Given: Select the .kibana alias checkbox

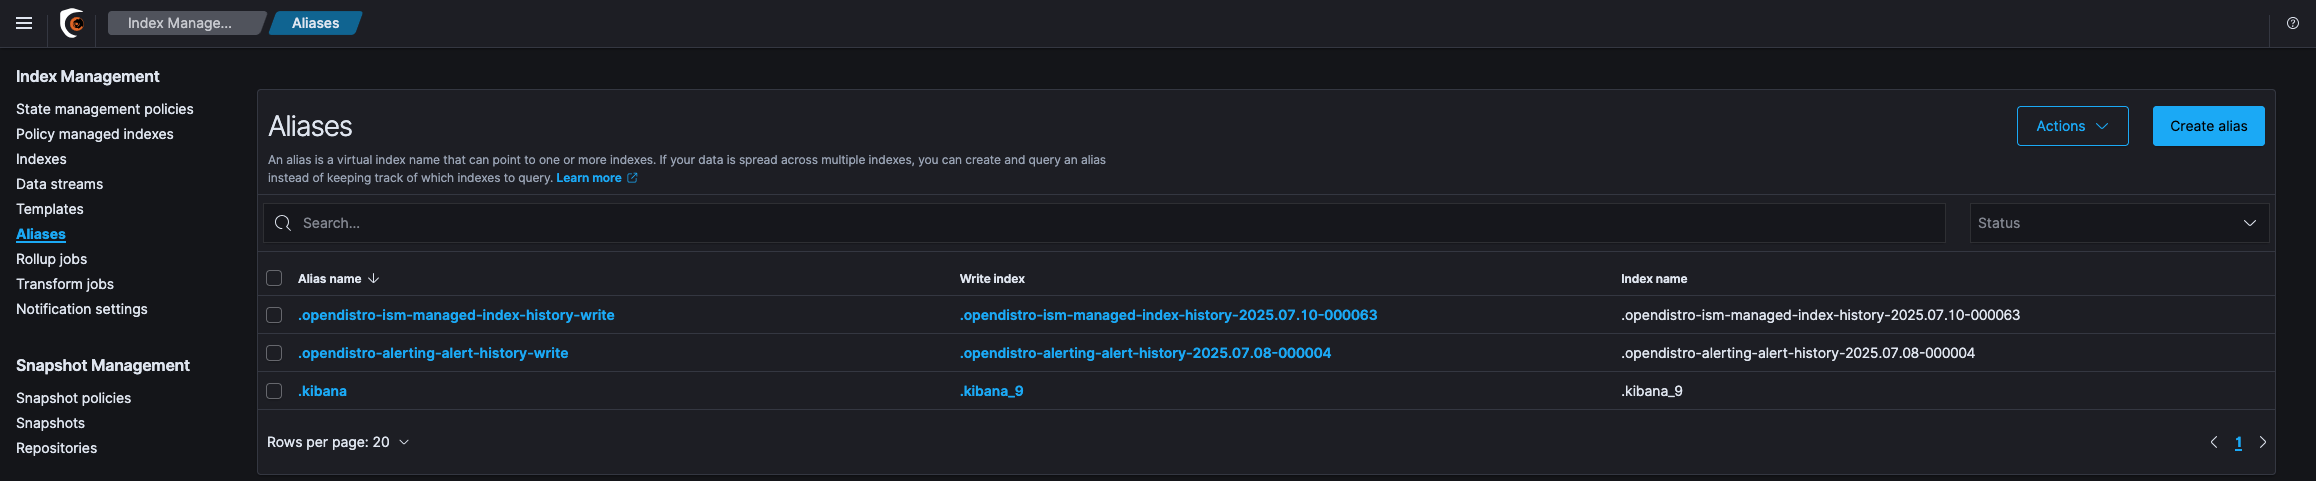Looking at the screenshot, I should pos(274,391).
